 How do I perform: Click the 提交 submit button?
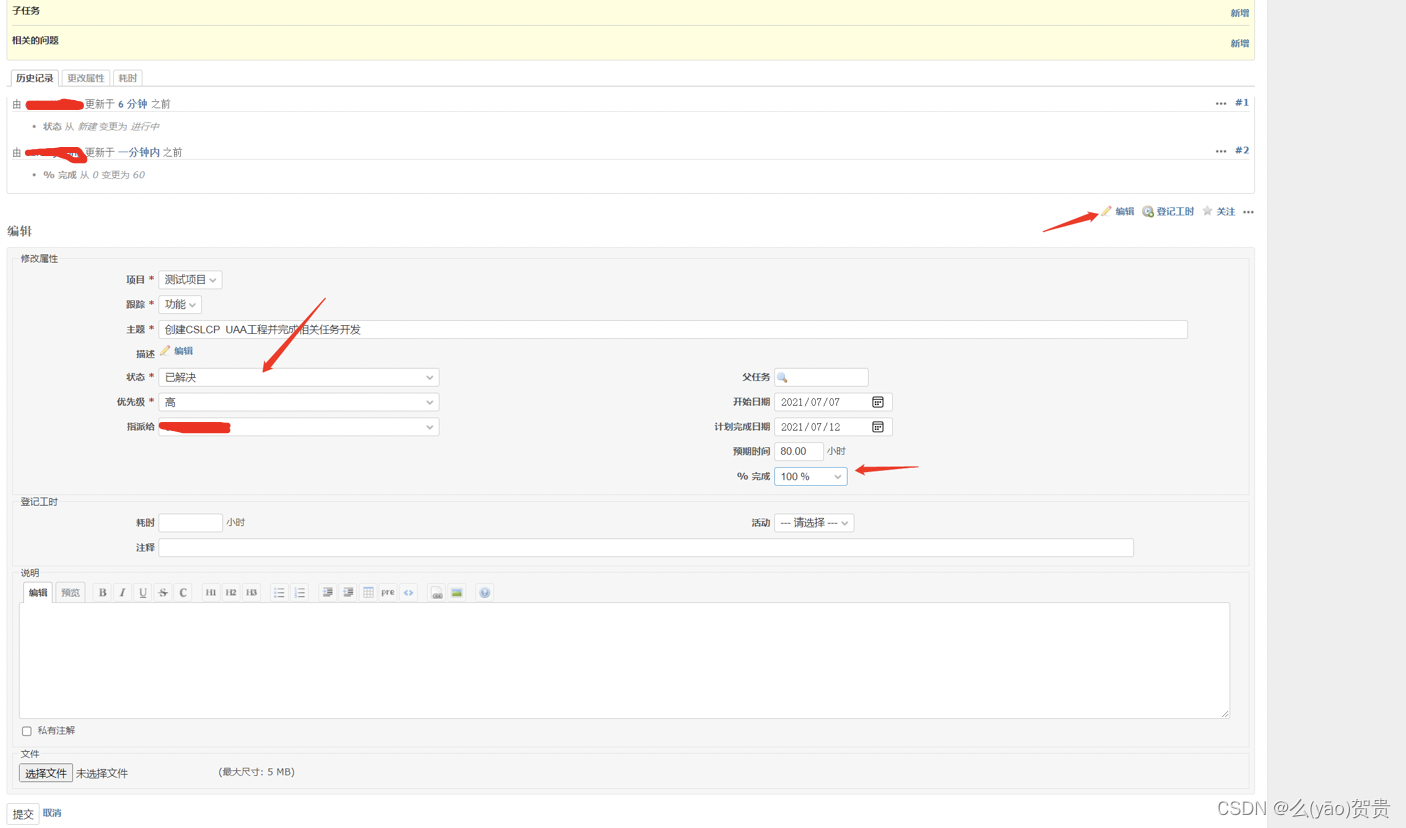pos(23,814)
